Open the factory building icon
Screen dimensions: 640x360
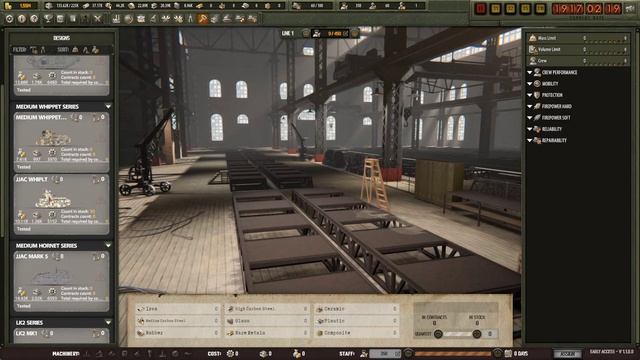116,19
